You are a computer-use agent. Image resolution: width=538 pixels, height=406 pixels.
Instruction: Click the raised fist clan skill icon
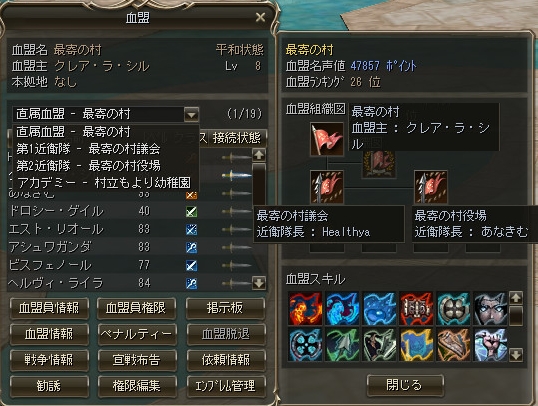(x=490, y=345)
